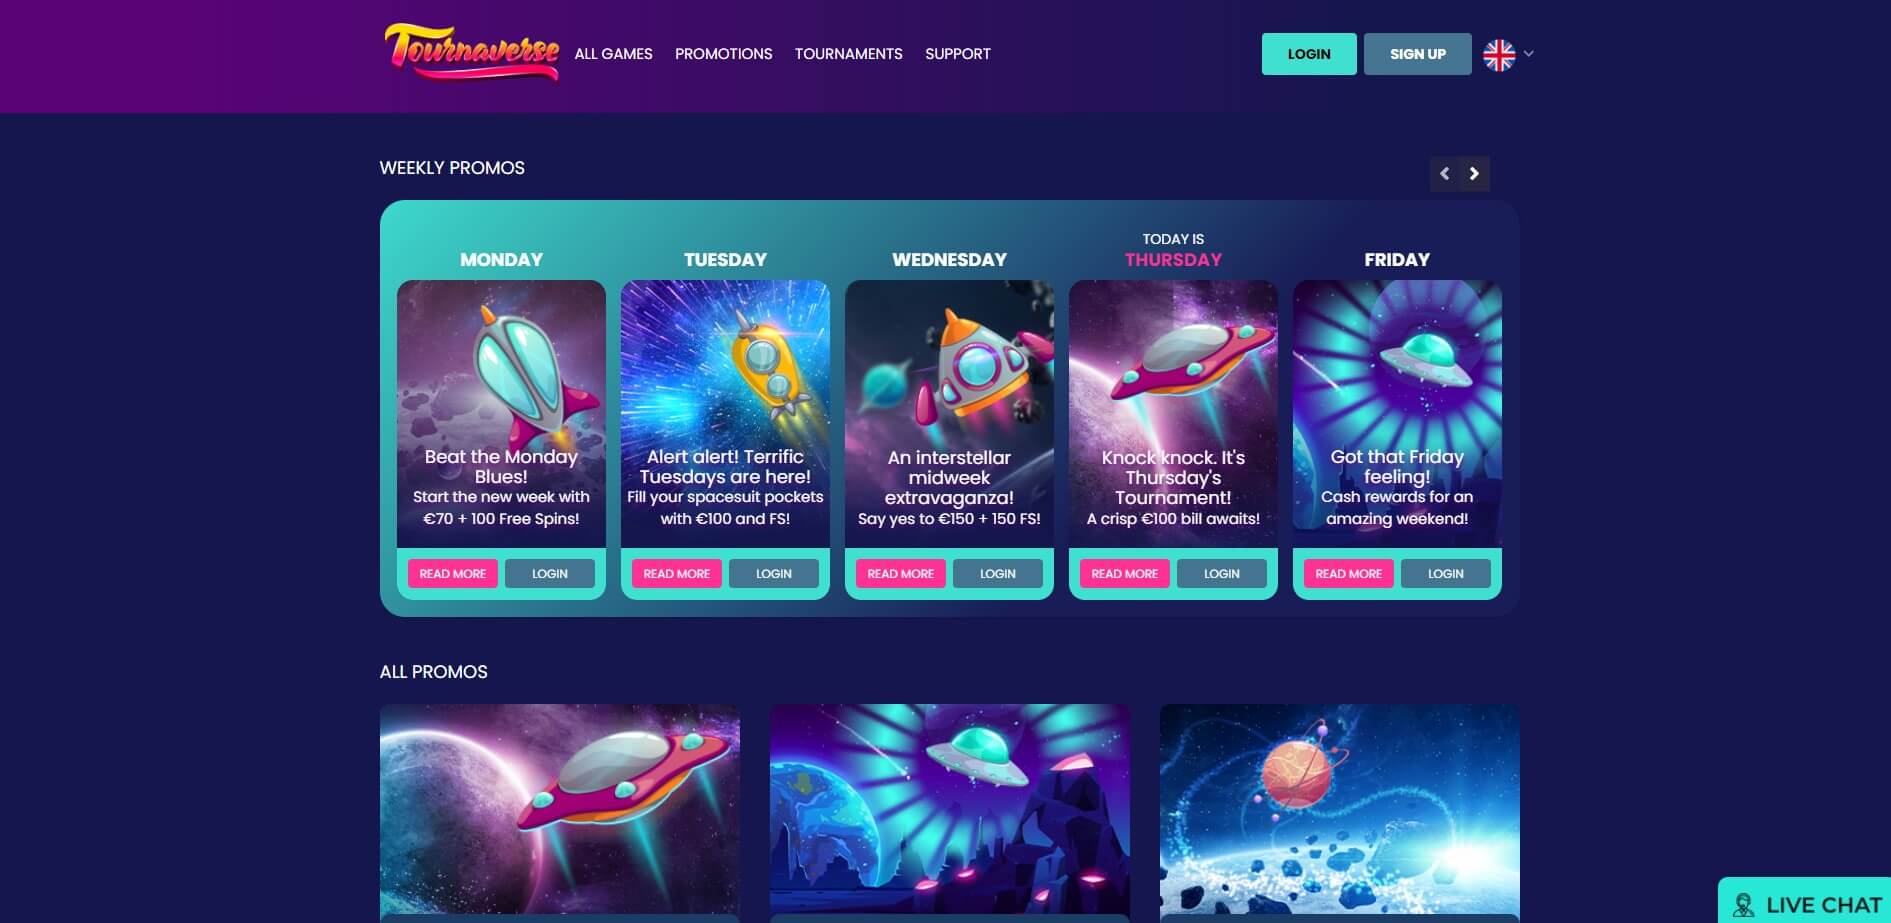Read more about Thursday's Tournament
The width and height of the screenshot is (1891, 923).
(1124, 573)
